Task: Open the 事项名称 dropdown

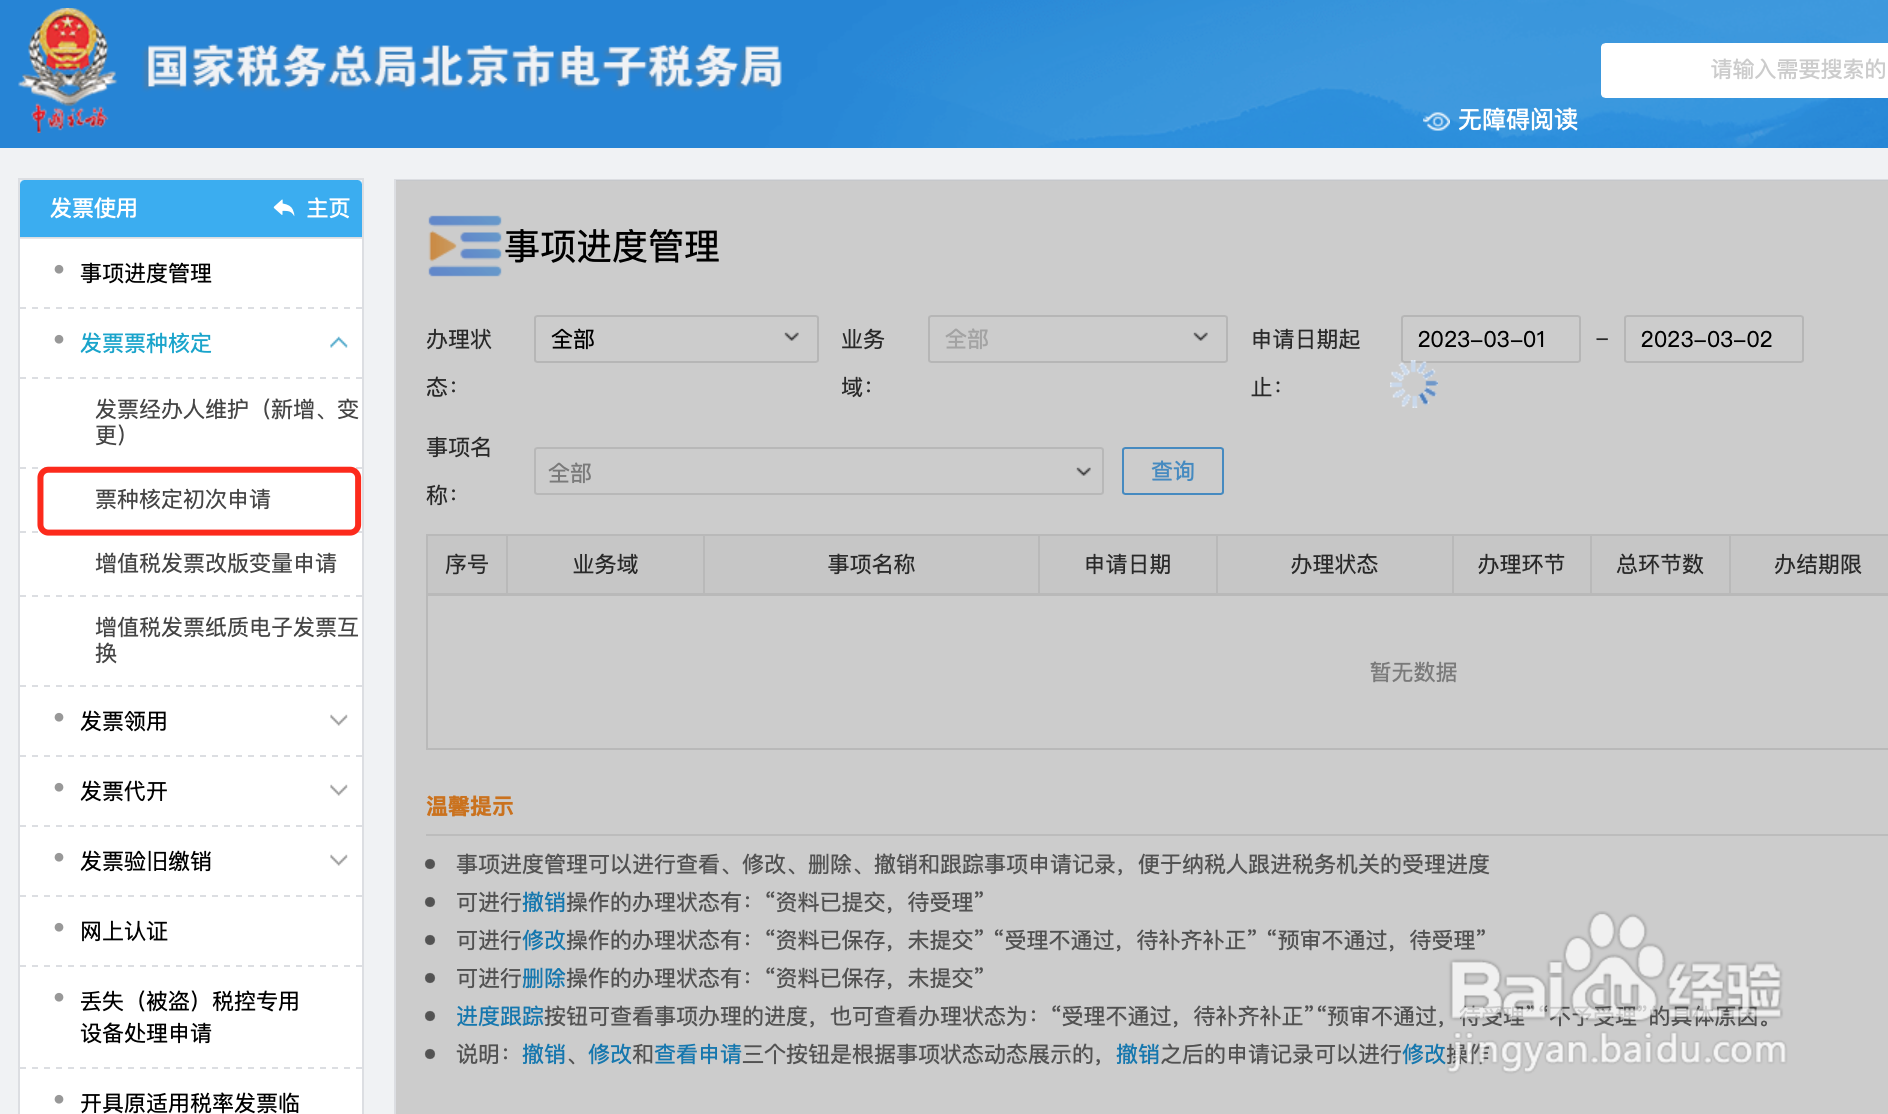Action: pos(818,471)
